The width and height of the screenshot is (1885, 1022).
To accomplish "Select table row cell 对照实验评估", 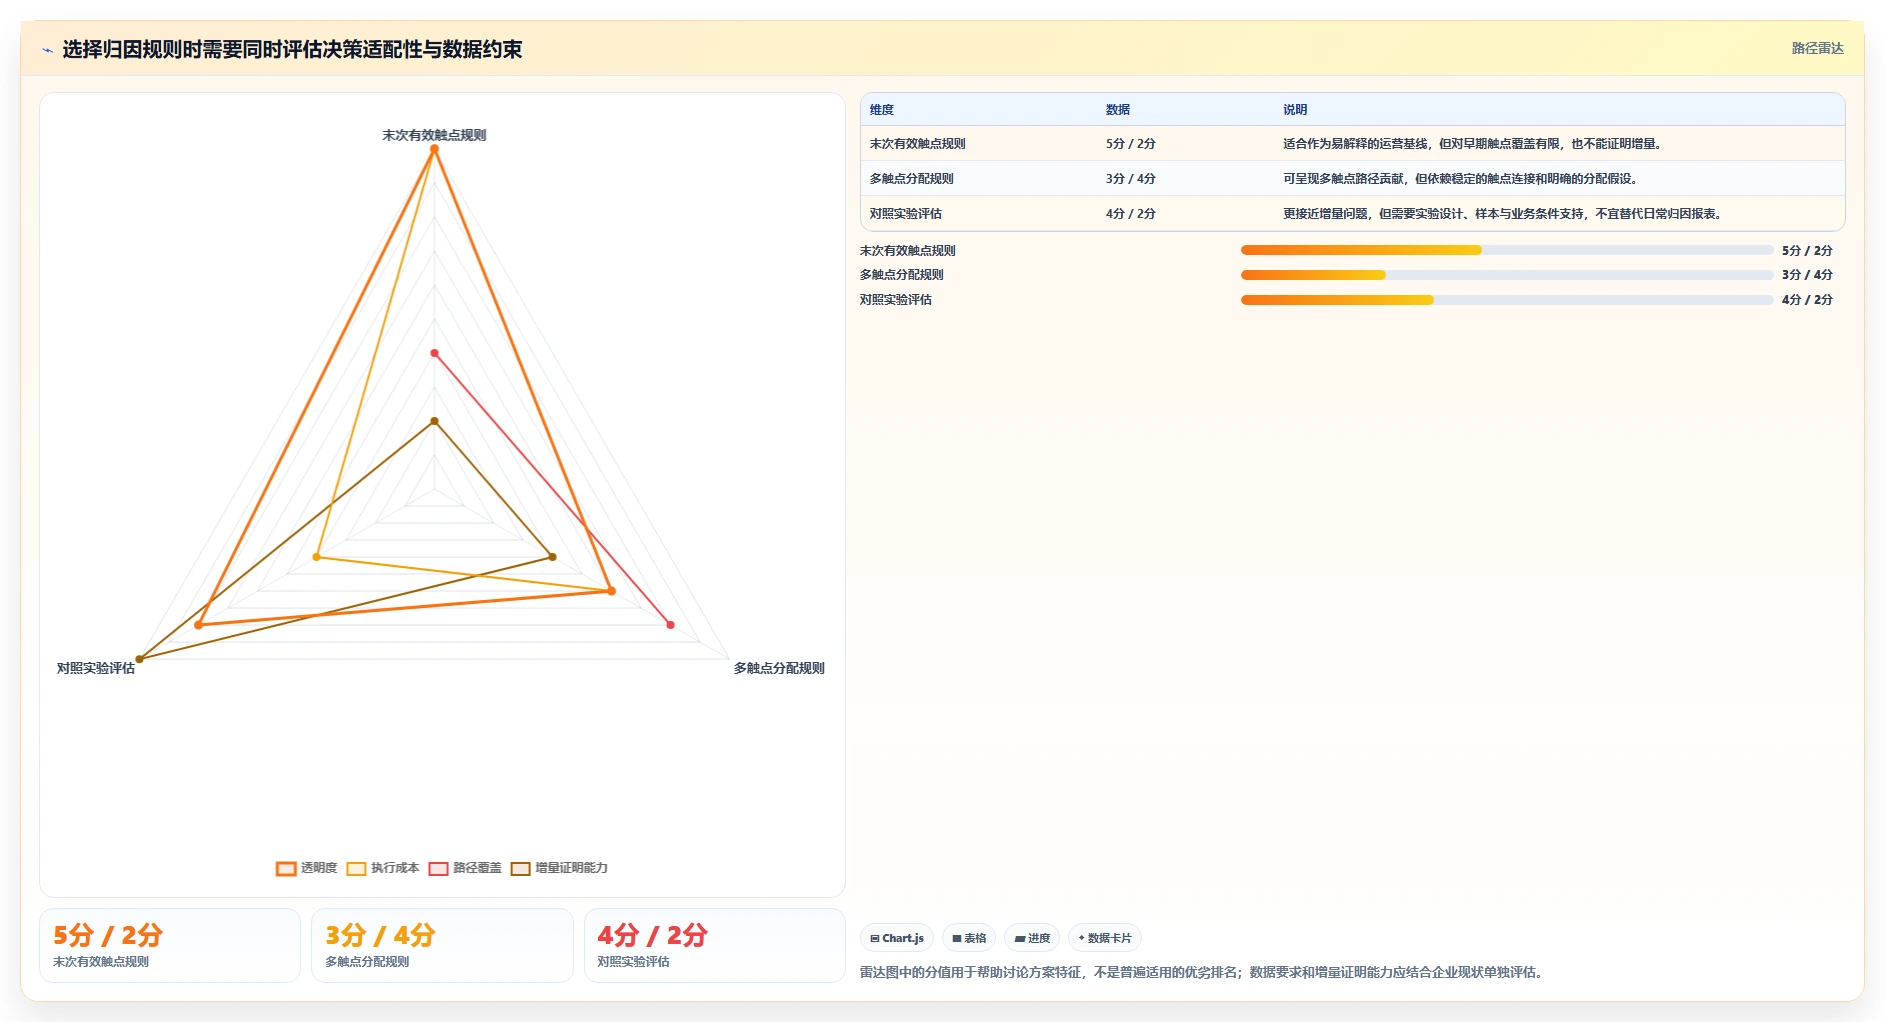I will point(905,214).
